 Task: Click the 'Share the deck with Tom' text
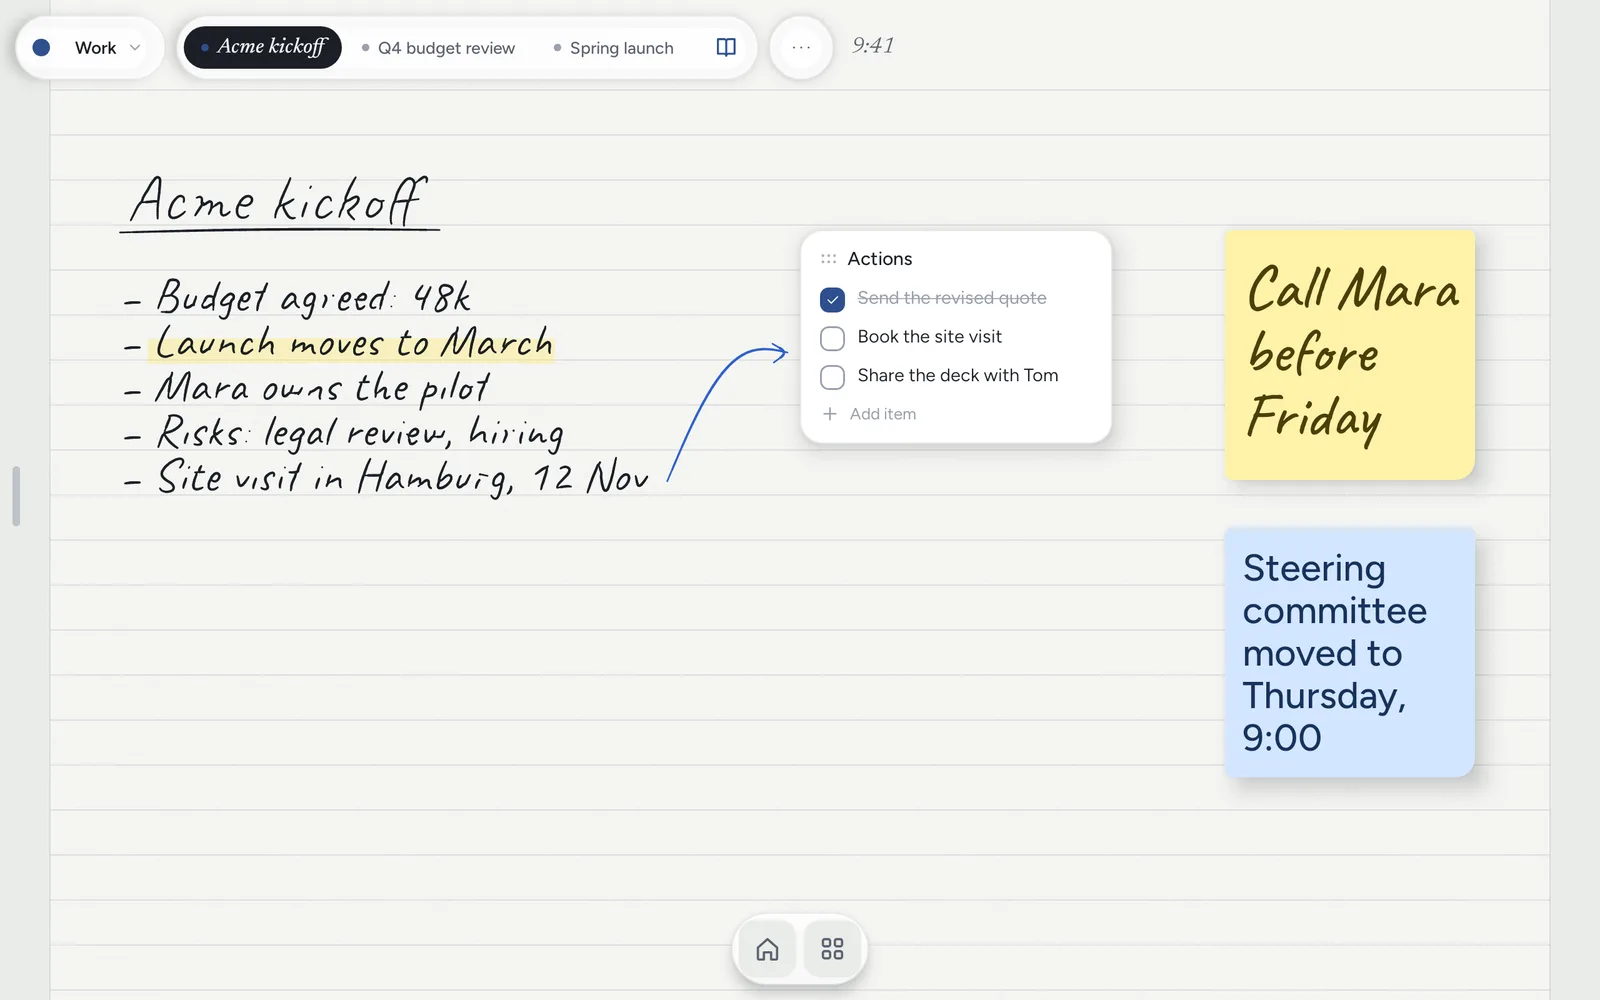click(958, 376)
